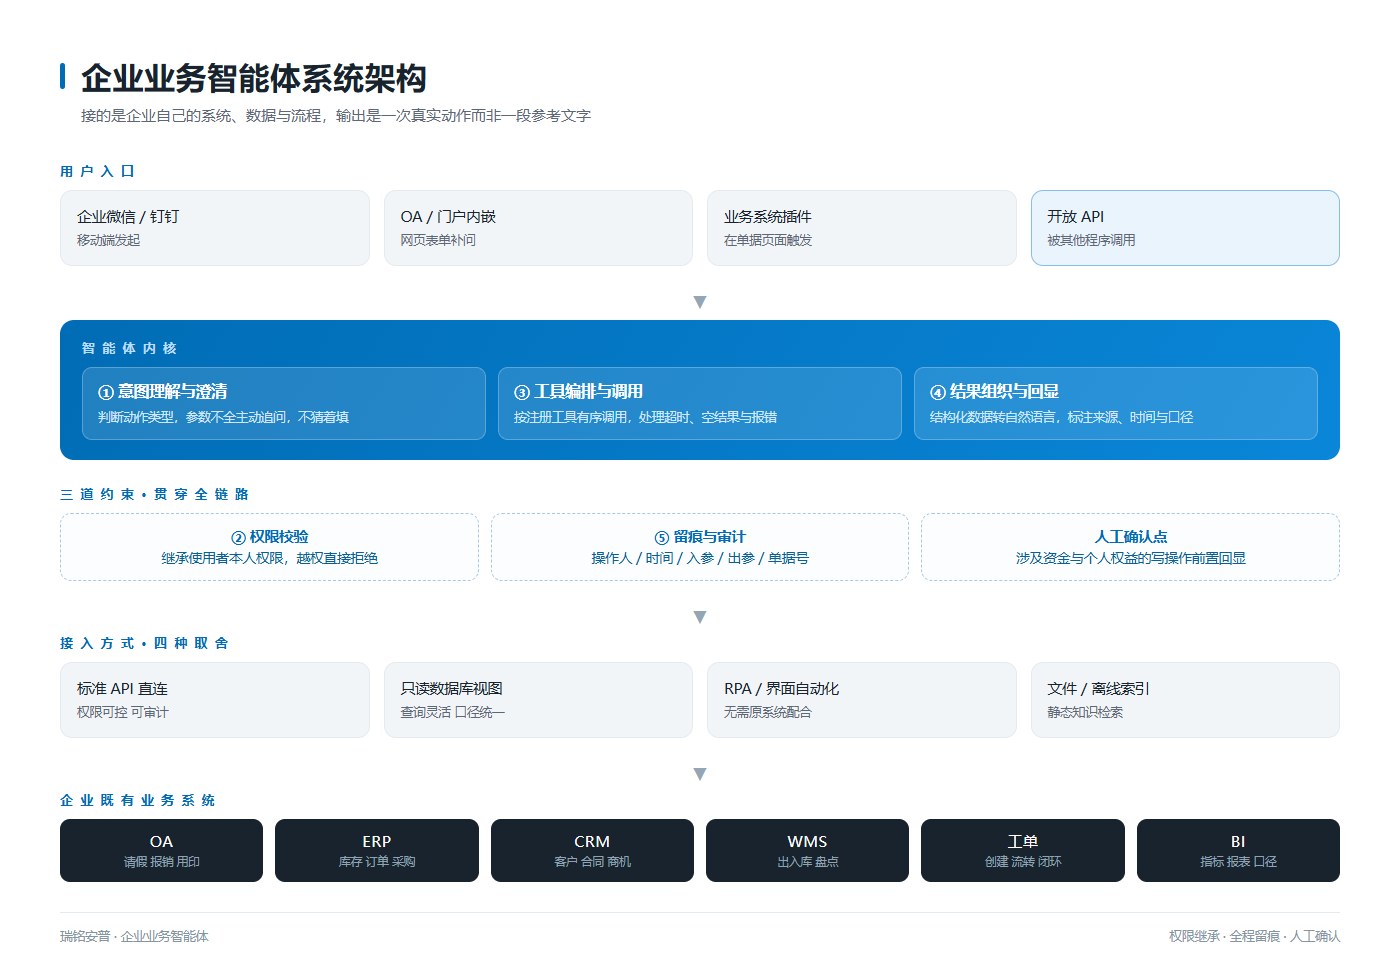
Task: Choose the 人工确认点 constraint box
Action: (x=1130, y=547)
